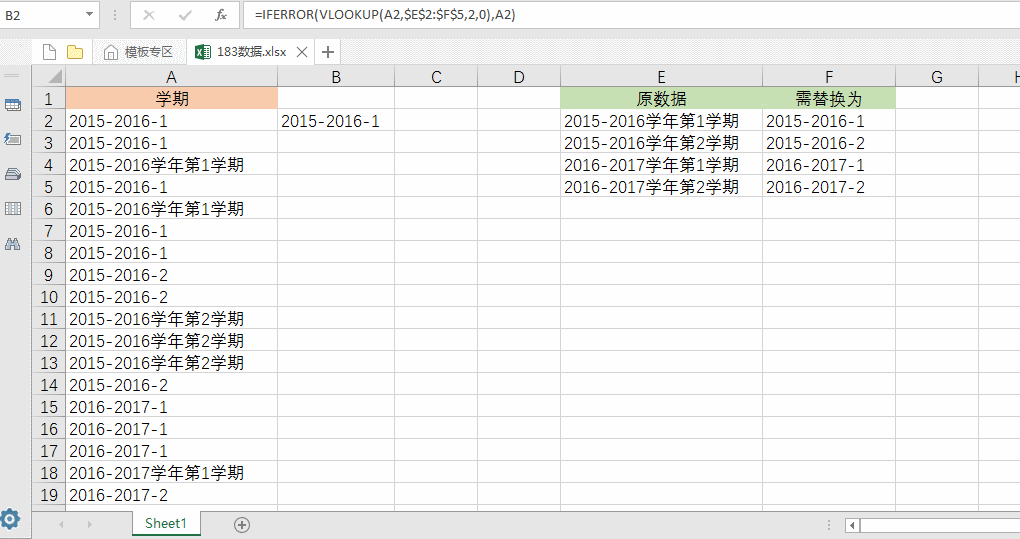Select column G header
The image size is (1020, 539).
pyautogui.click(x=937, y=77)
